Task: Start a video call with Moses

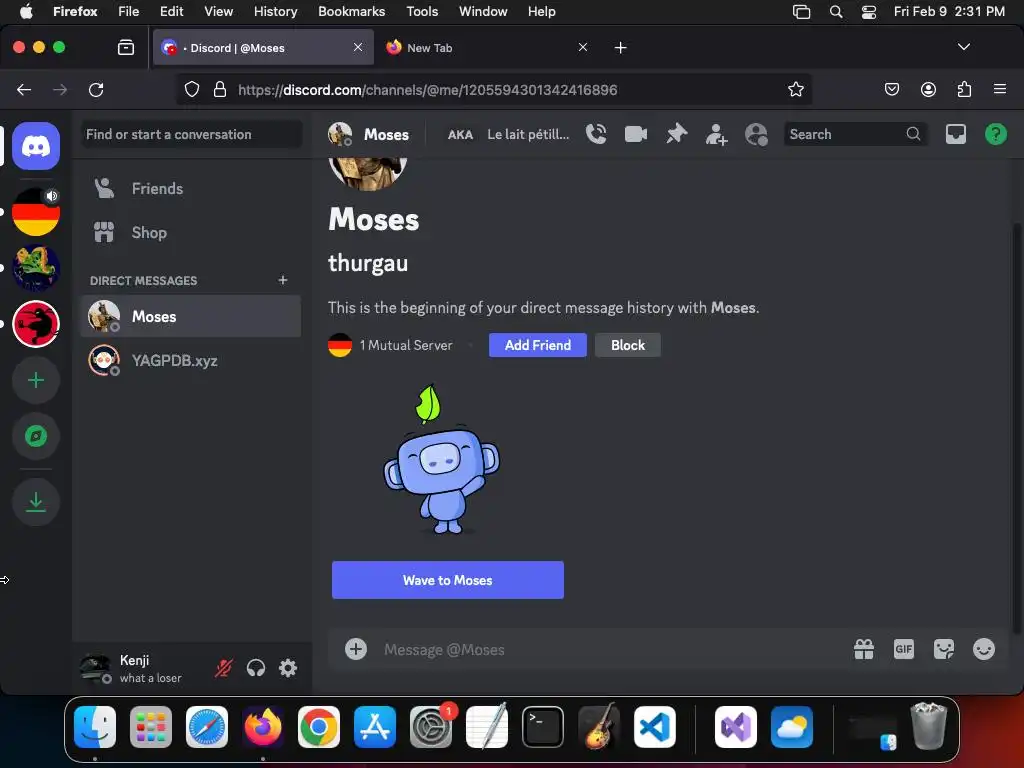Action: point(635,134)
